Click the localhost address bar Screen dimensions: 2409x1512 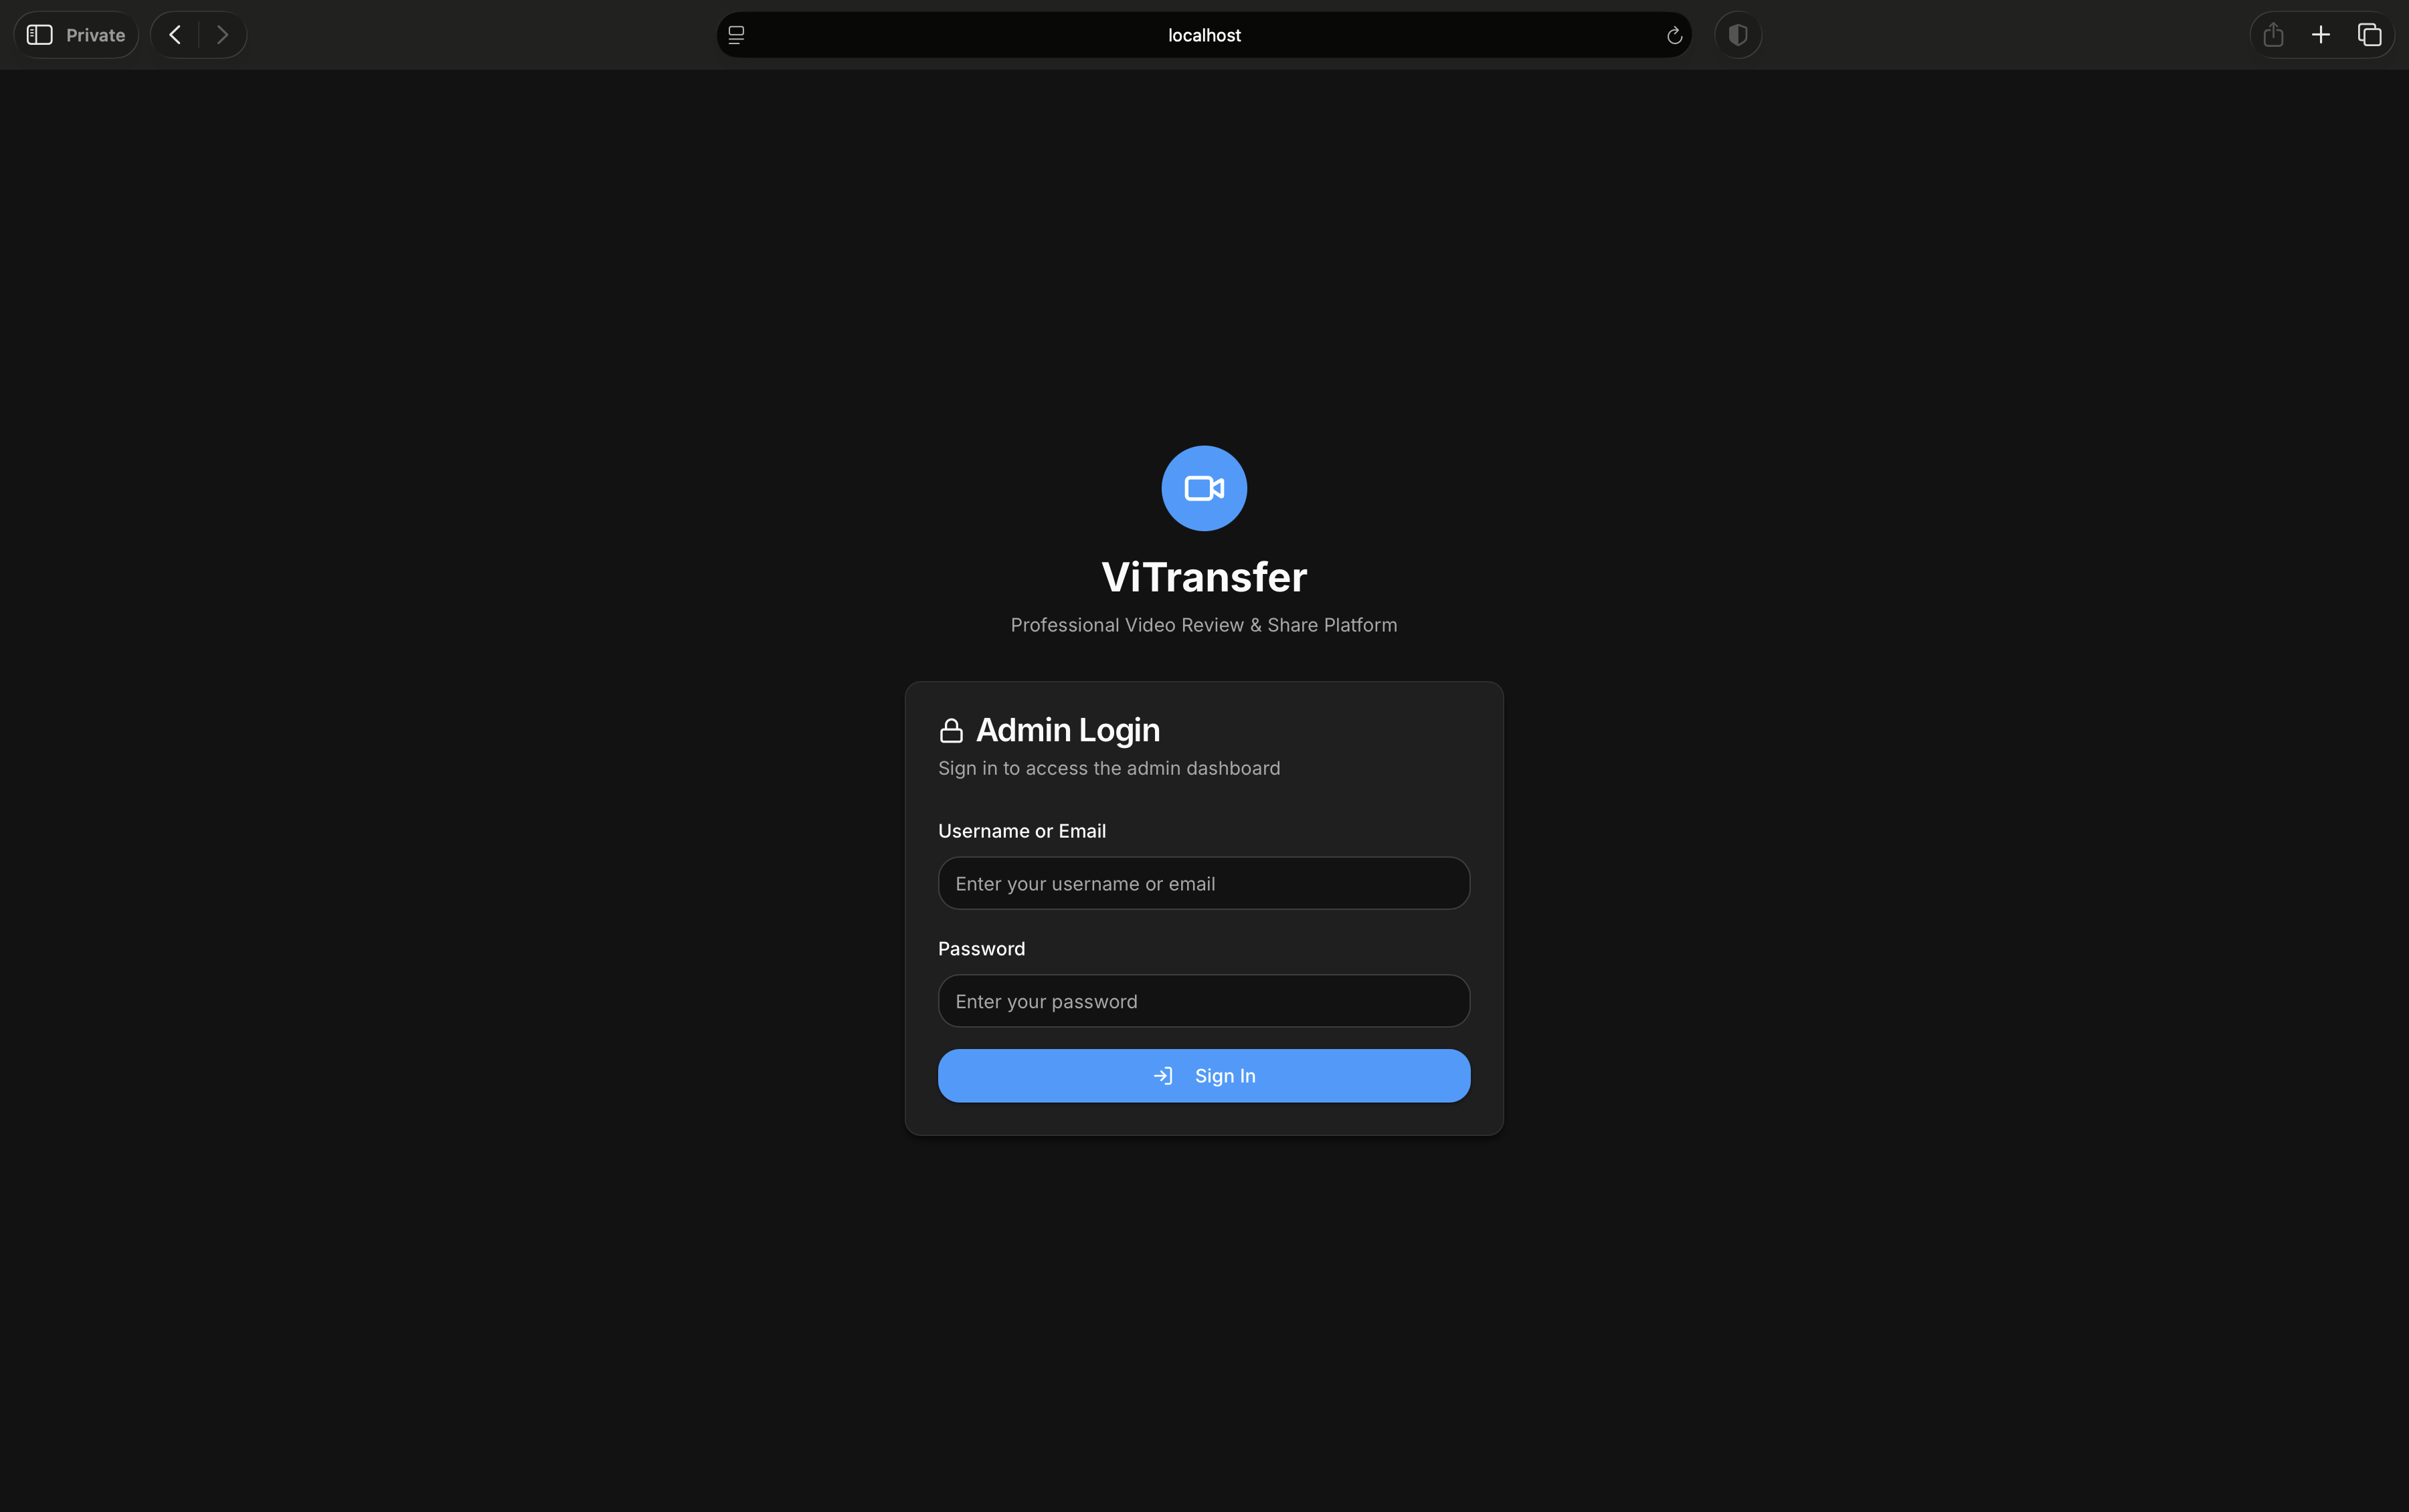(1204, 35)
